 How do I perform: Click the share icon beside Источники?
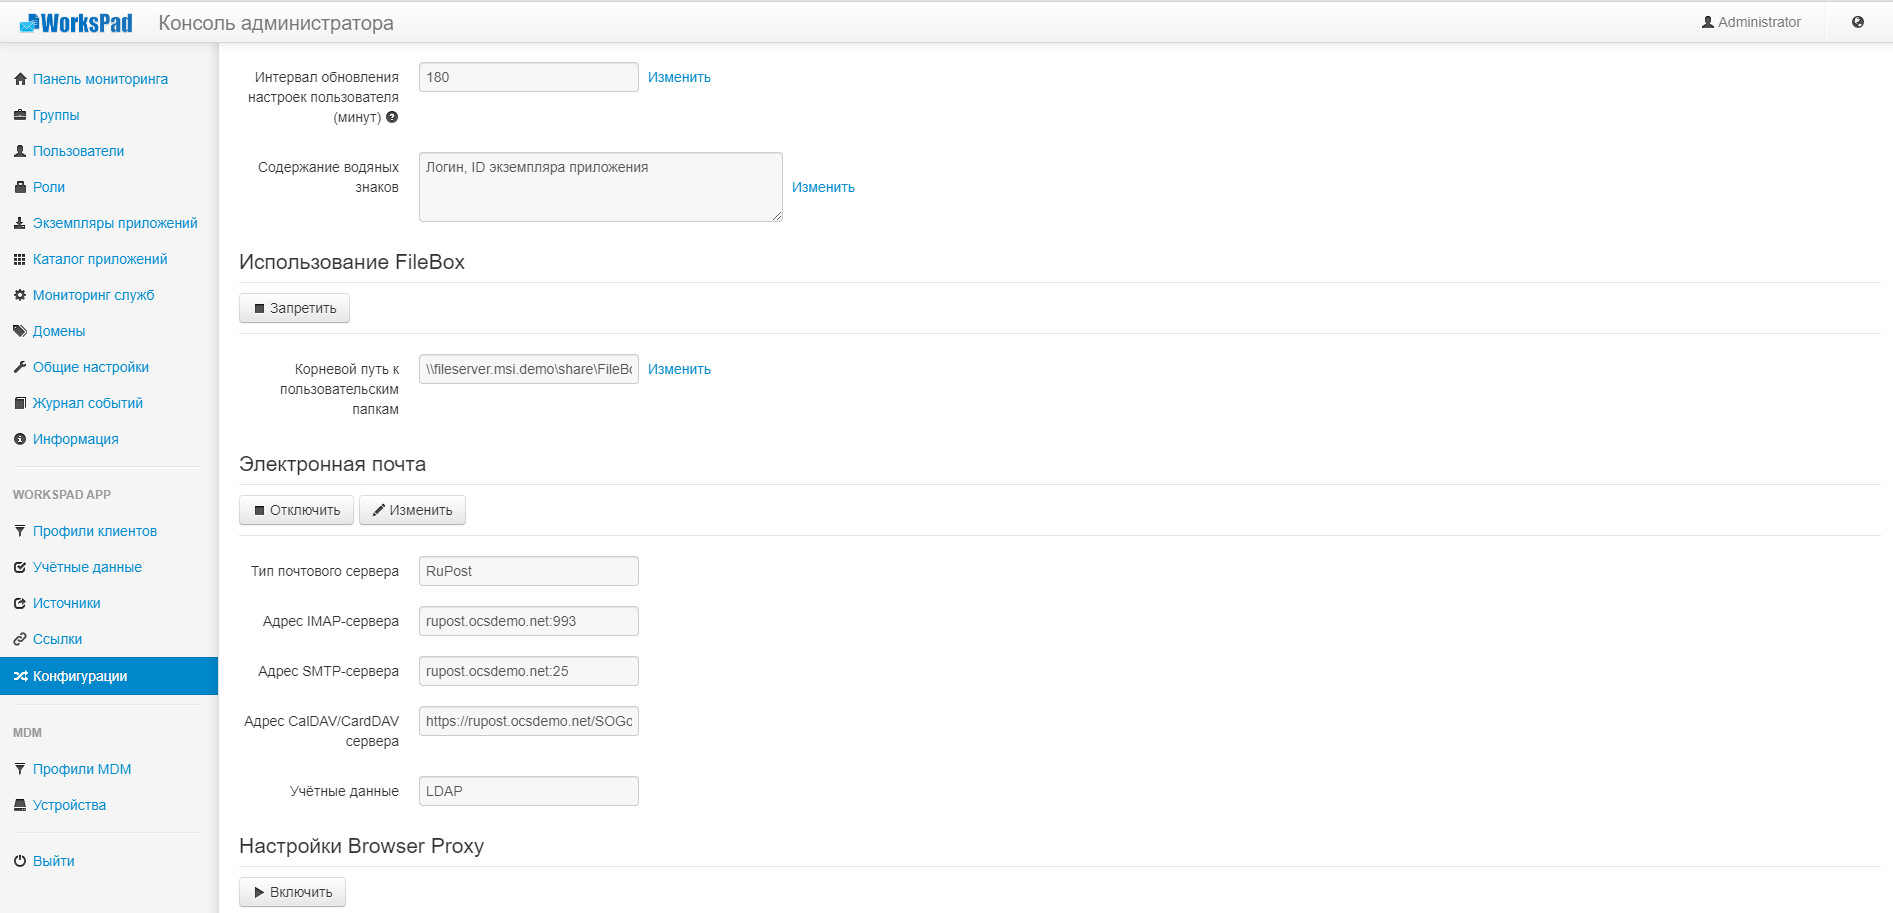20,603
